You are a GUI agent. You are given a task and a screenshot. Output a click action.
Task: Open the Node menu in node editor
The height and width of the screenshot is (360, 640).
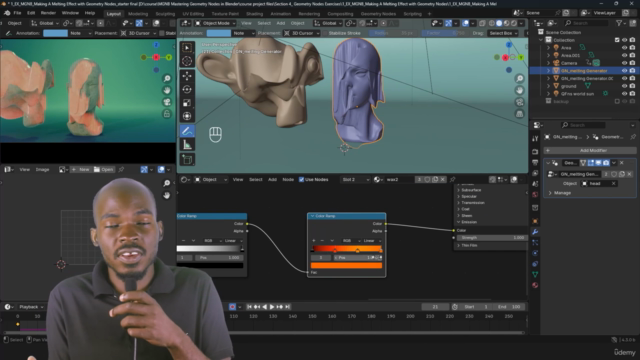[x=288, y=180]
